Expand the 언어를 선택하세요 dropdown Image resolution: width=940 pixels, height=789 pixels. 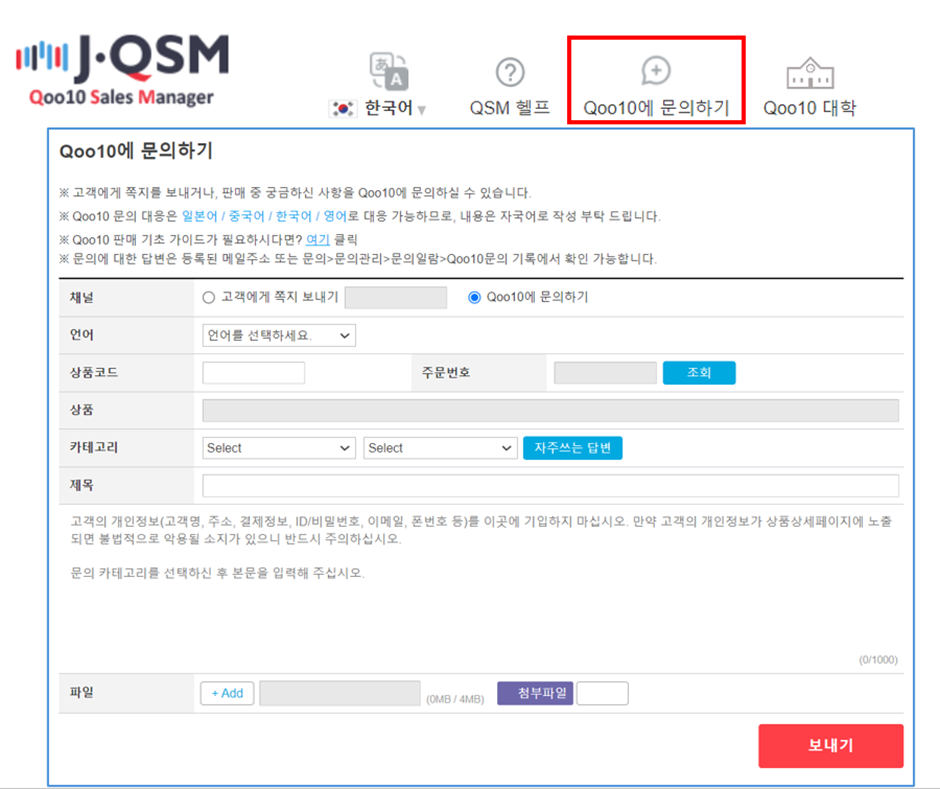point(279,335)
